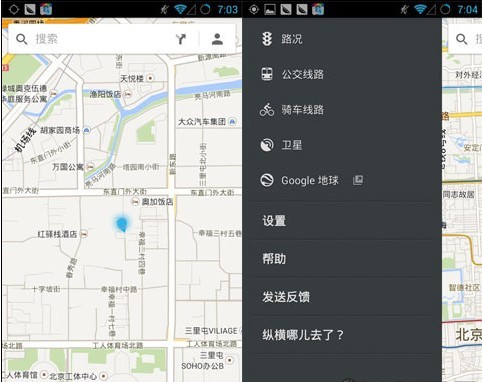Tap the 天悦楼 restaurant marker
The height and width of the screenshot is (382, 482).
tap(151, 78)
